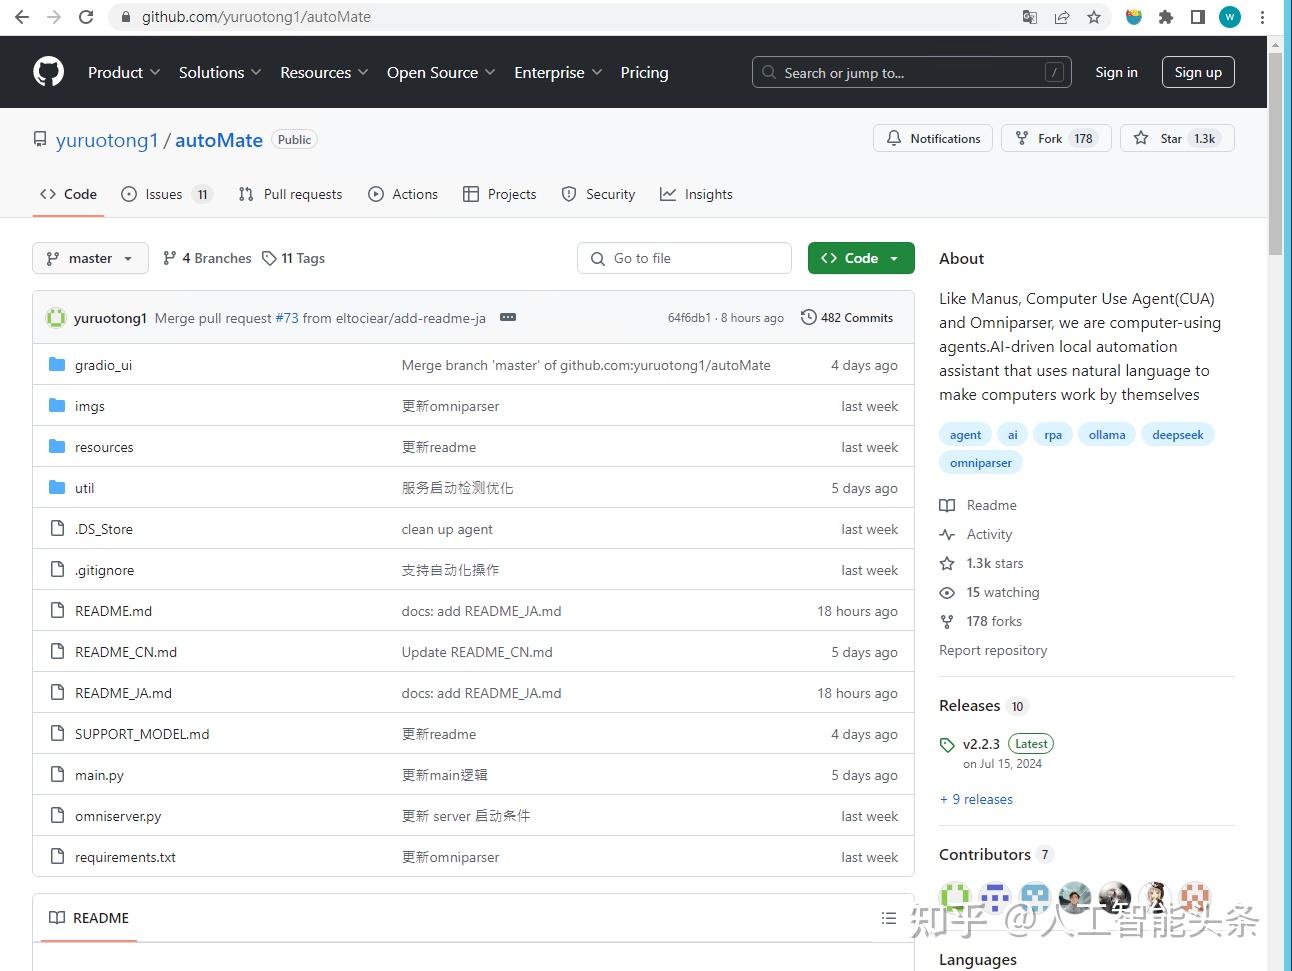Image resolution: width=1292 pixels, height=971 pixels.
Task: Select the deepseek topic tag
Action: click(1178, 434)
